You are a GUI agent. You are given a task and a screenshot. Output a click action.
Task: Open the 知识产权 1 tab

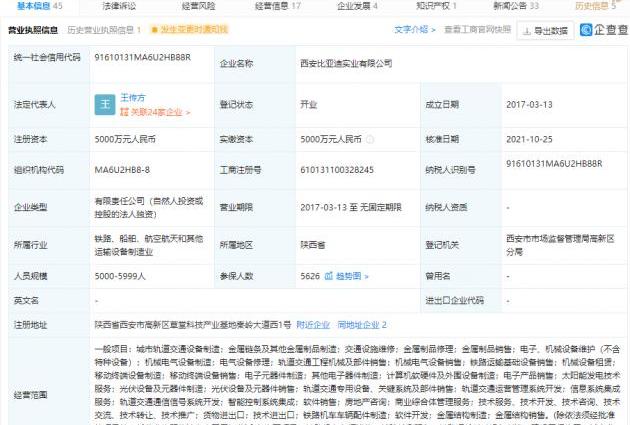point(436,6)
